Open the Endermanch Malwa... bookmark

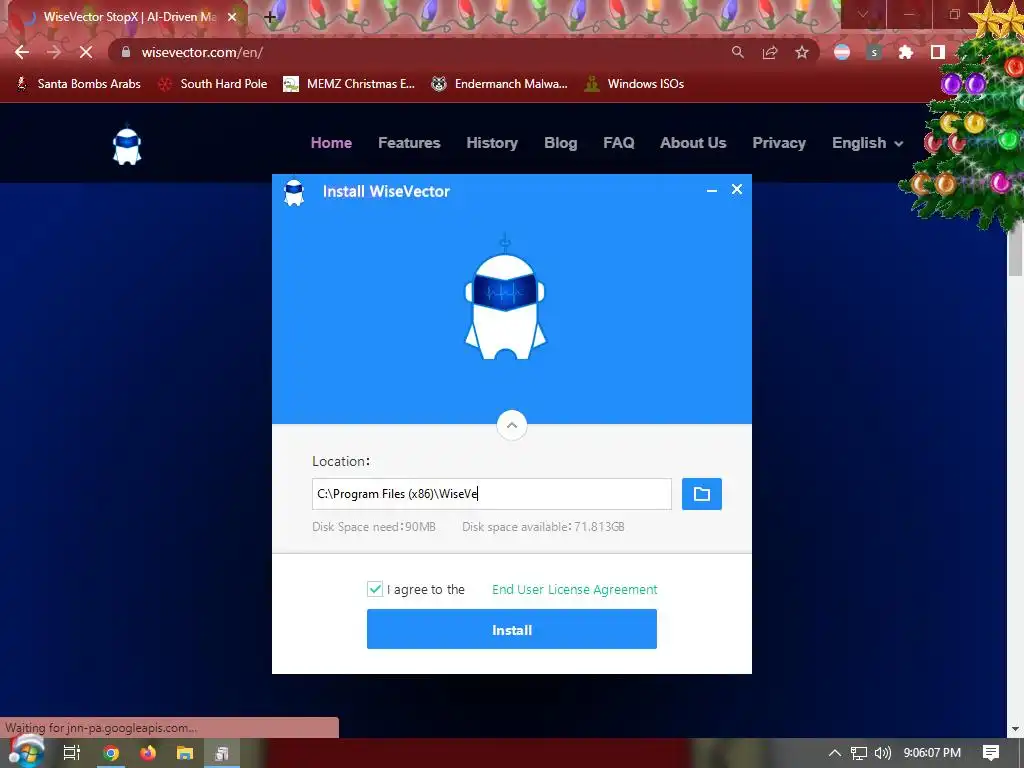(500, 84)
